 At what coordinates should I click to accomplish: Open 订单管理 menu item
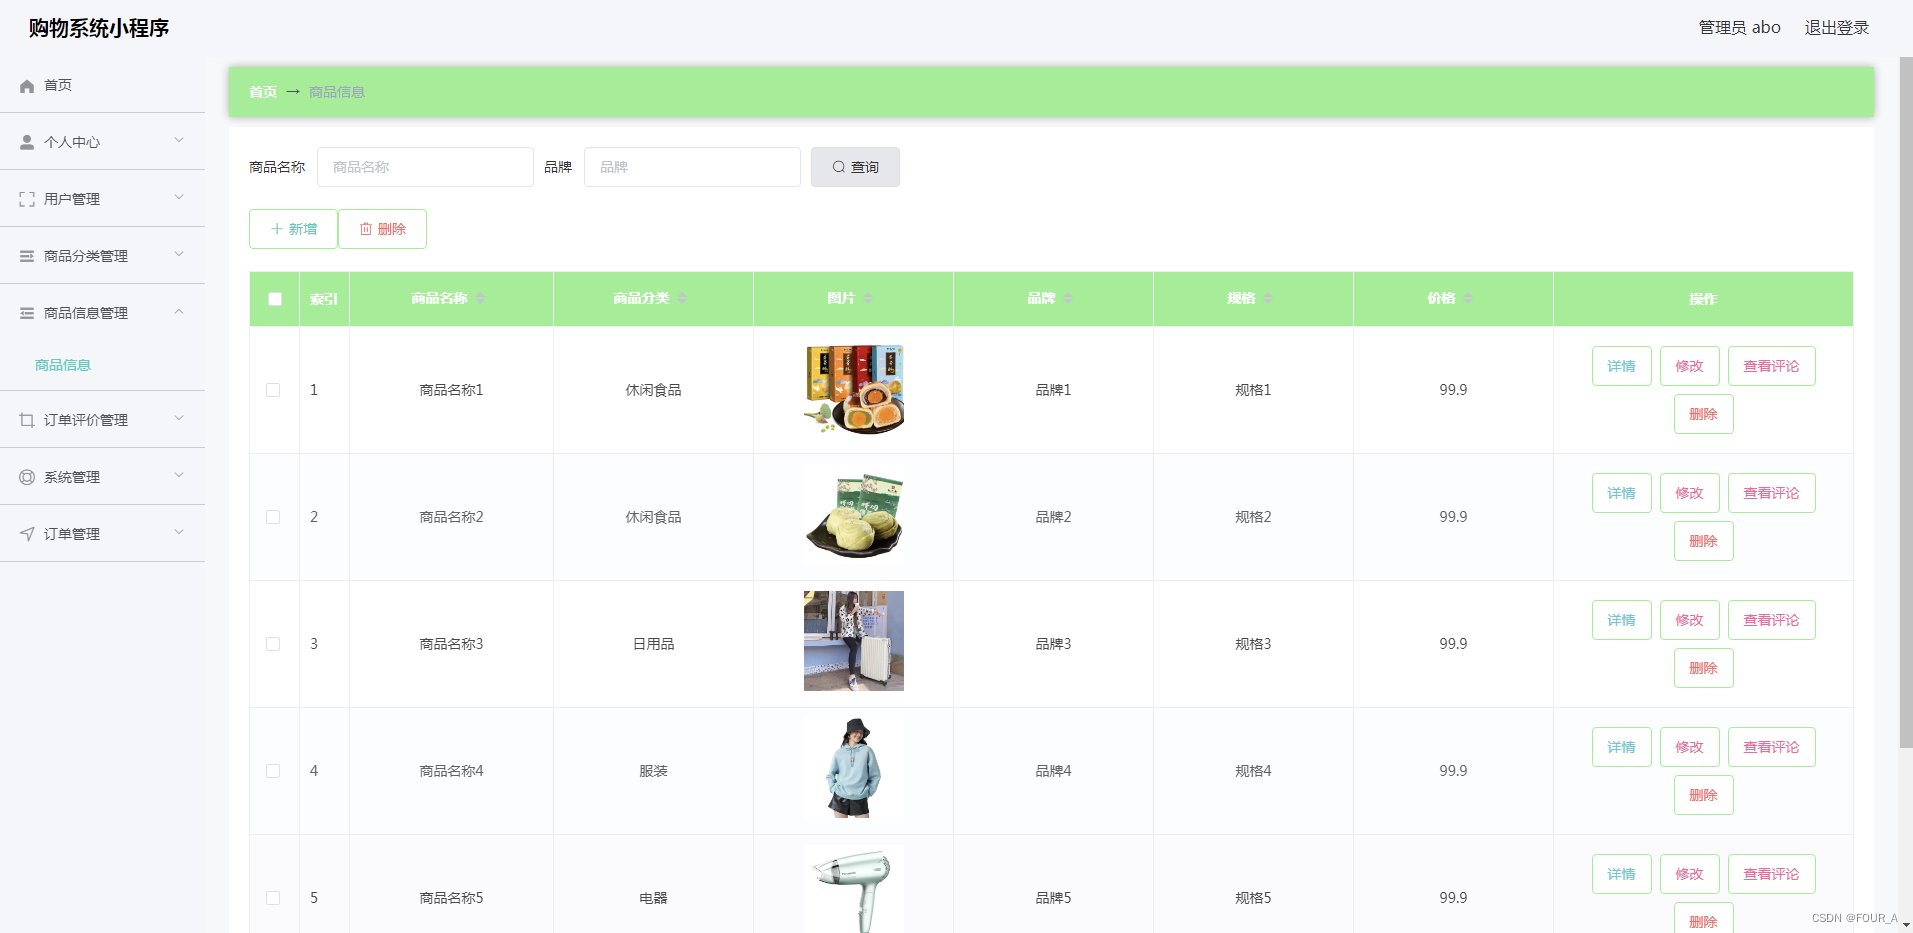[x=102, y=534]
